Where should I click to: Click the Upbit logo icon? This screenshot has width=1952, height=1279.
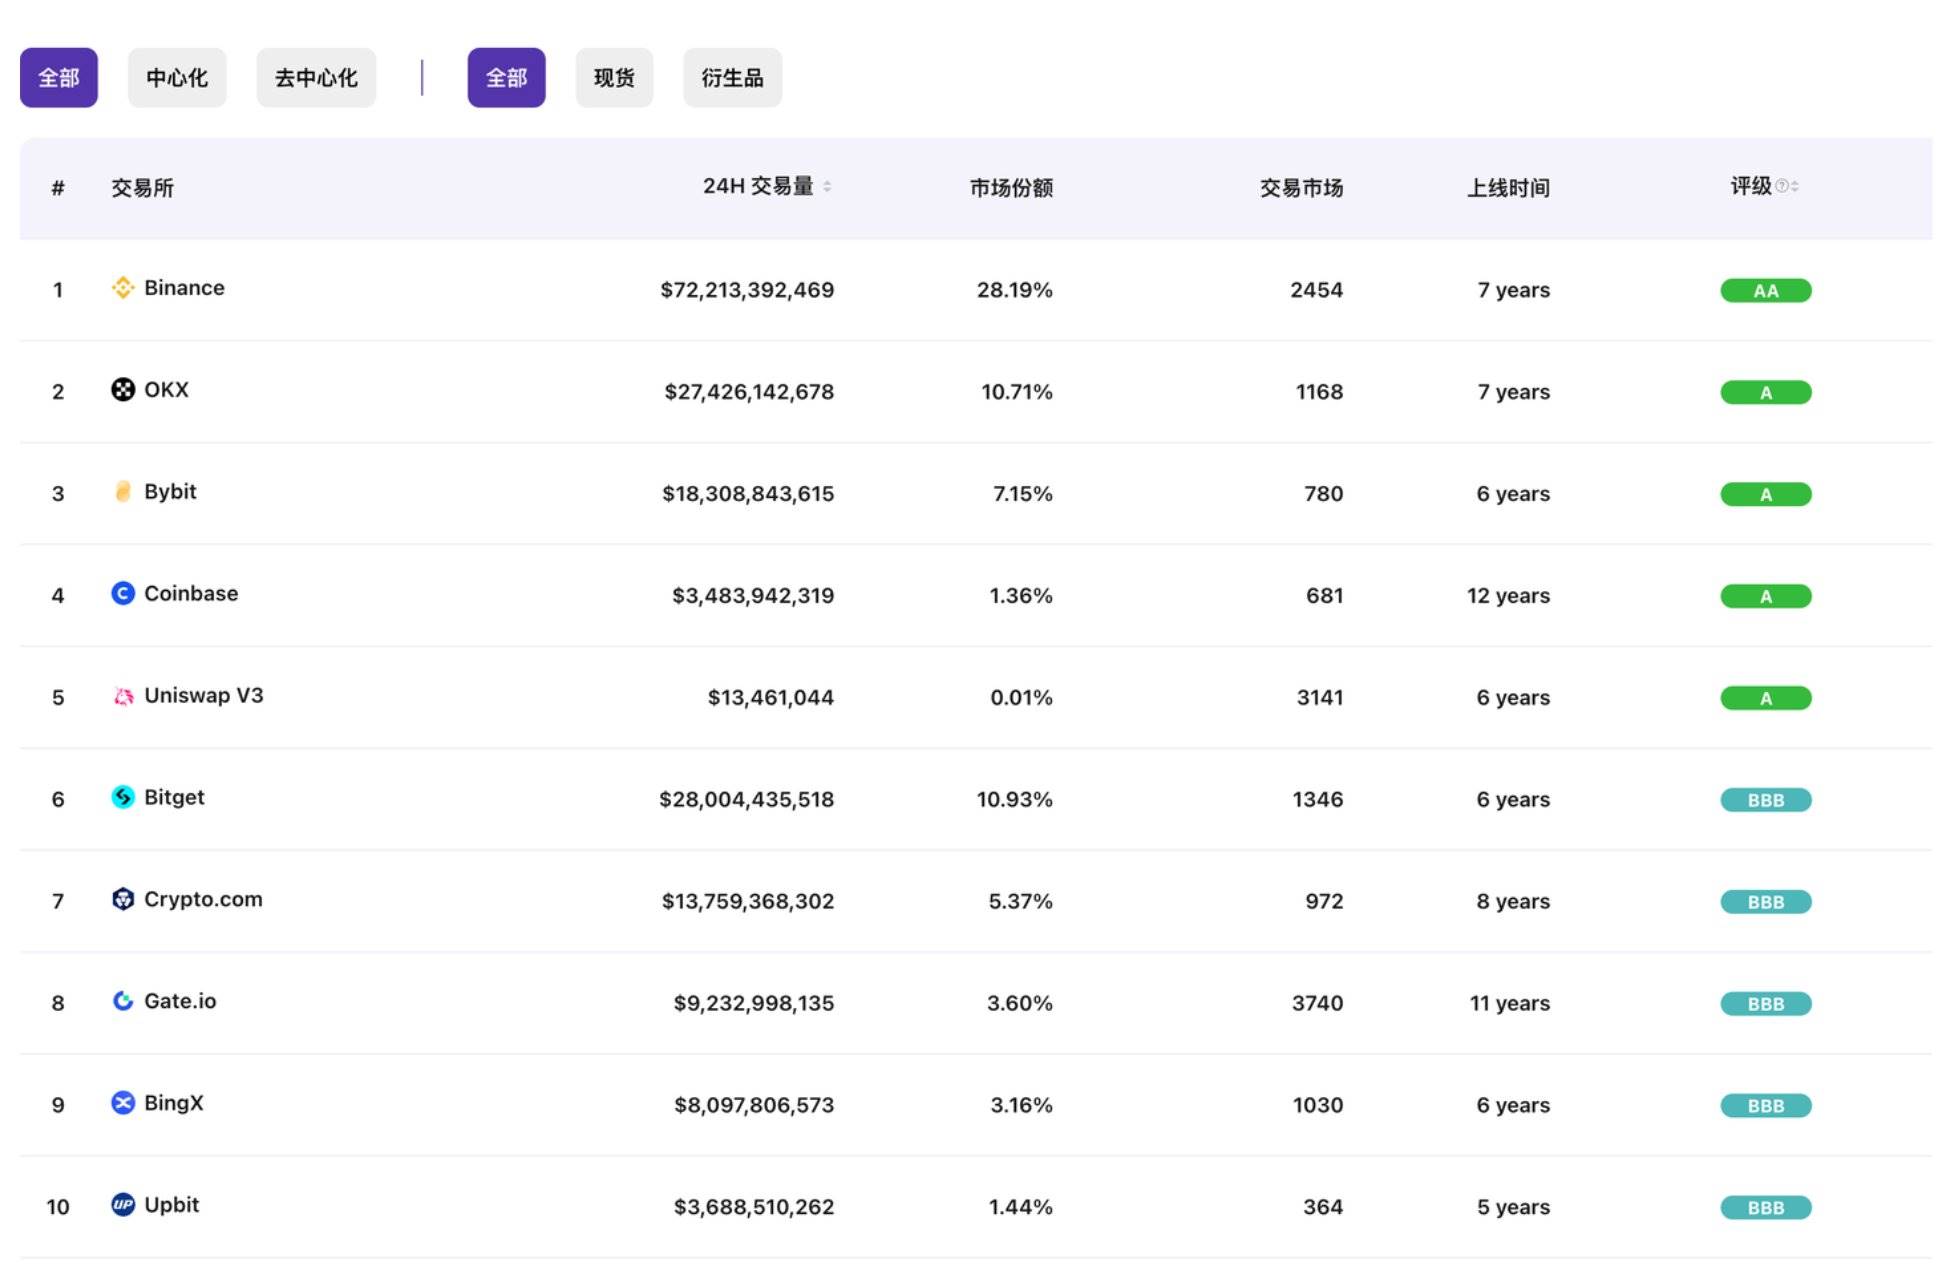(x=123, y=1205)
